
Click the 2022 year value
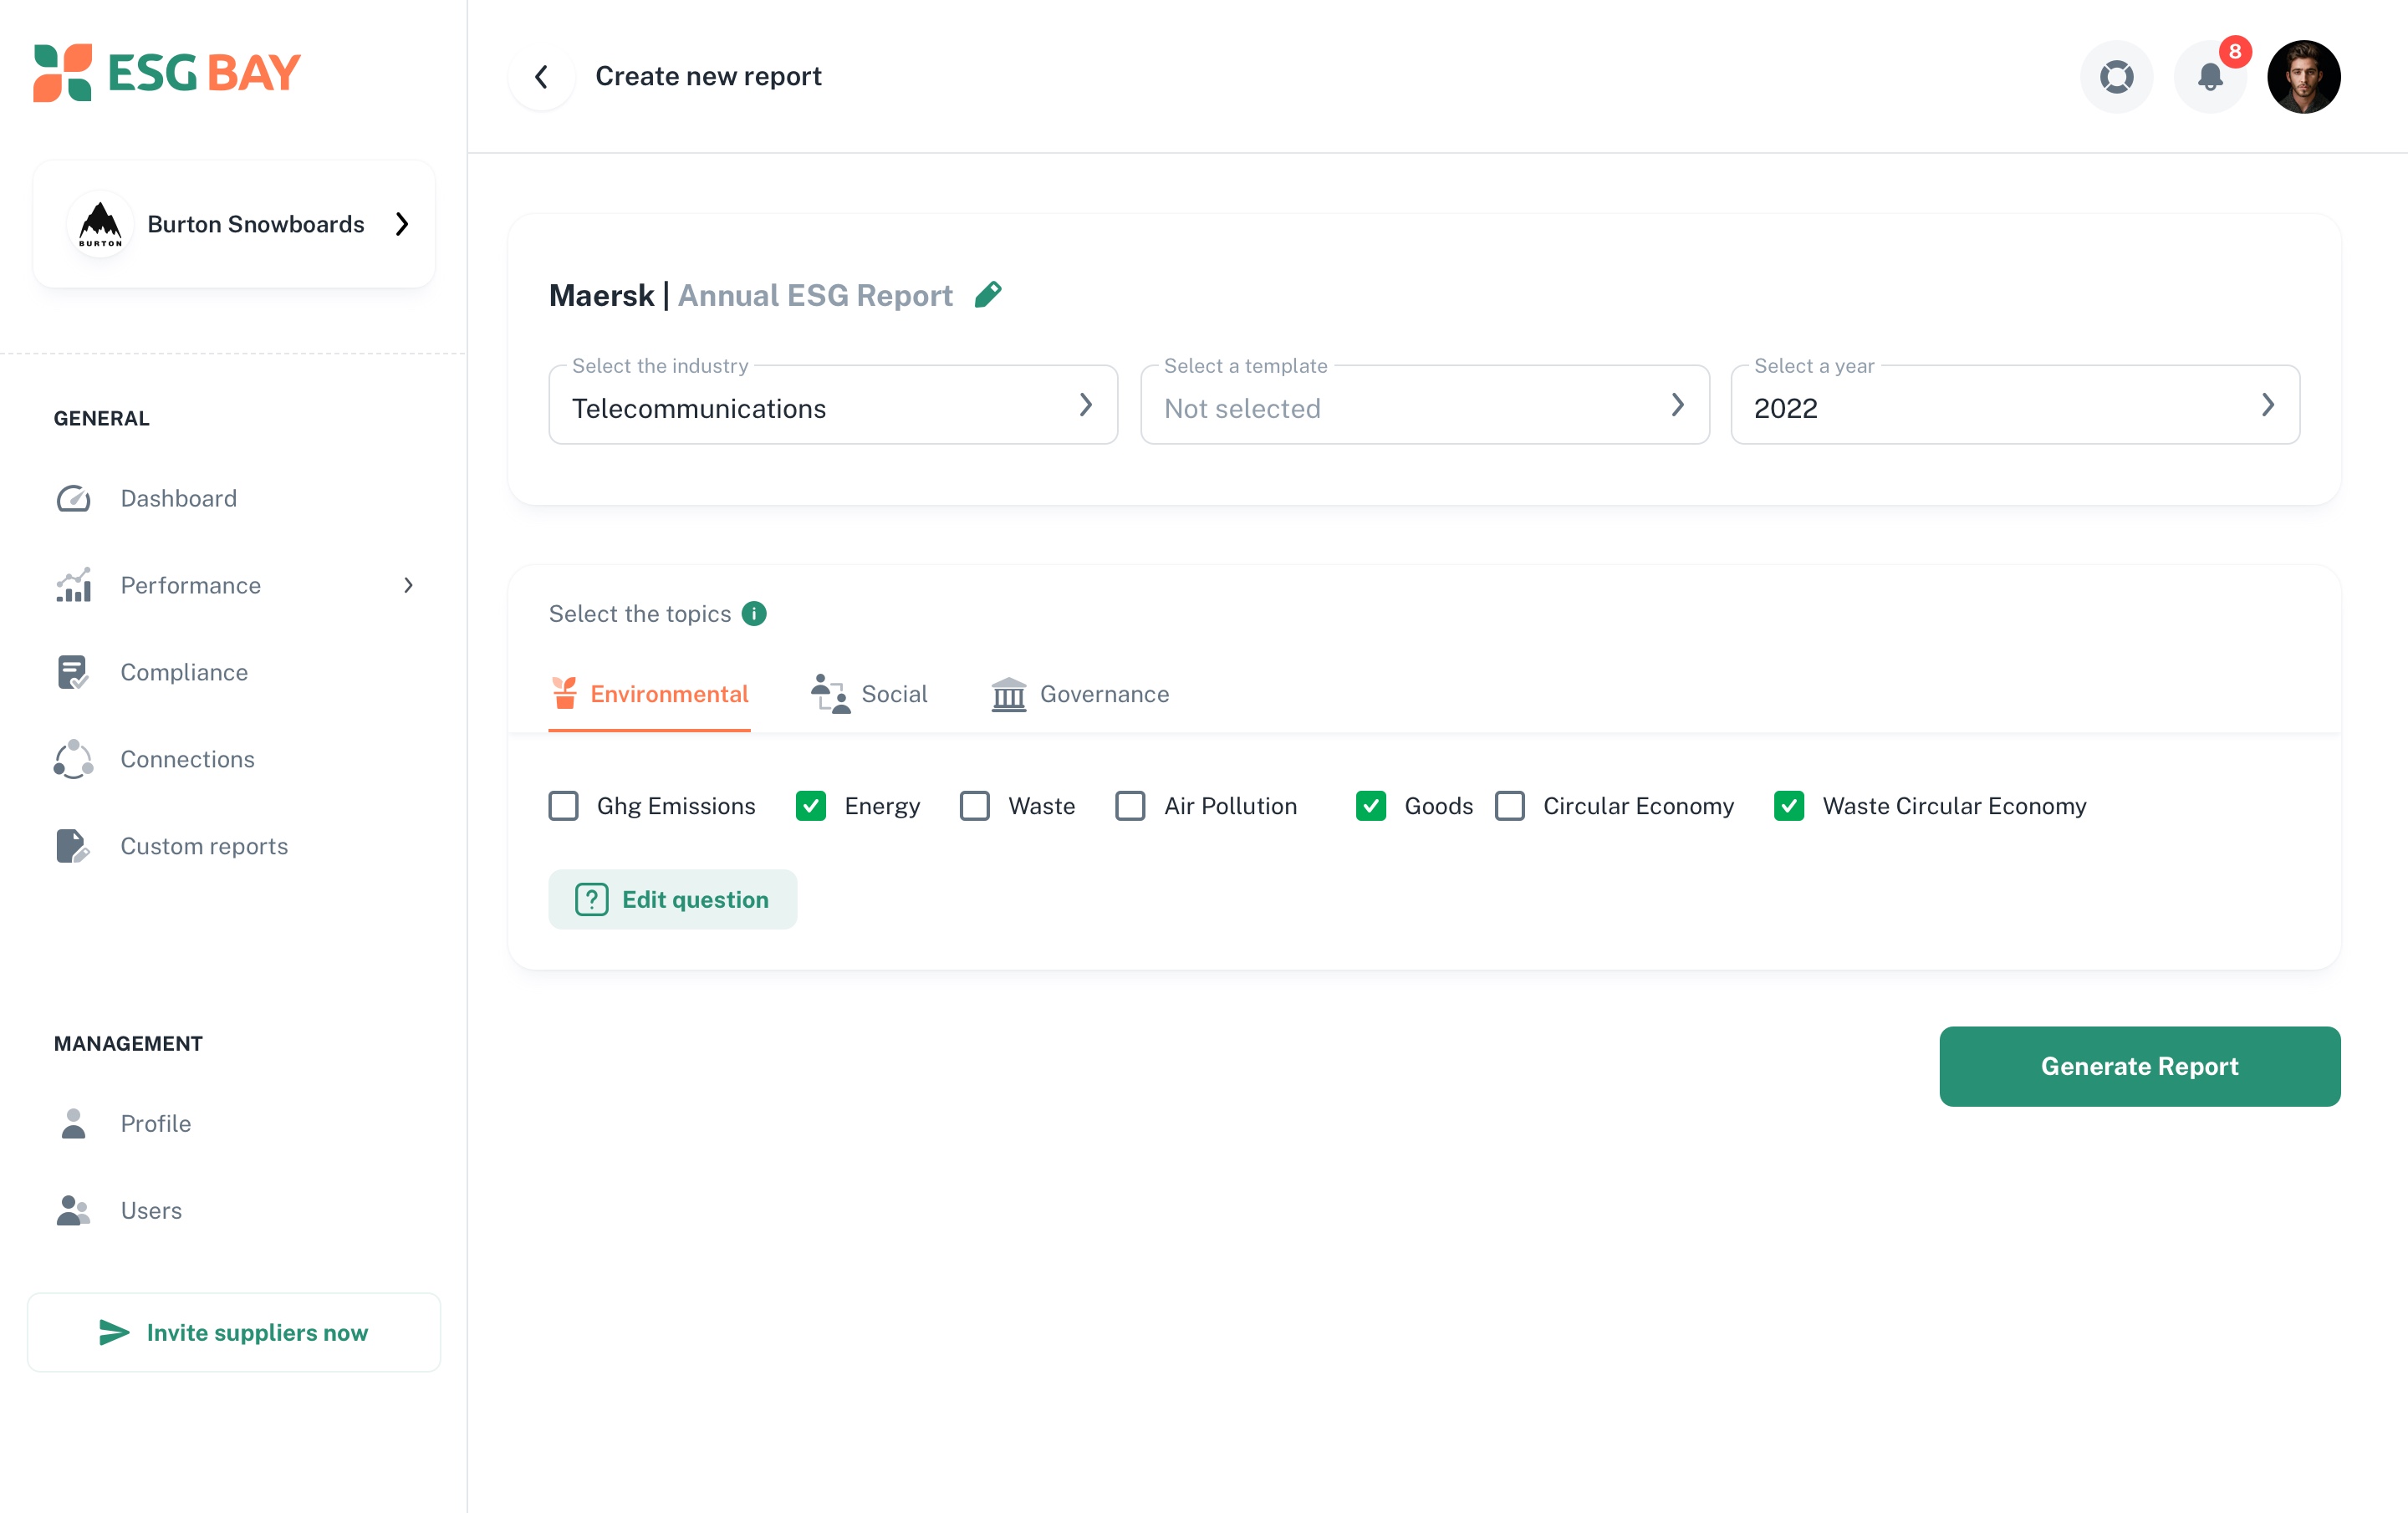pyautogui.click(x=1785, y=408)
